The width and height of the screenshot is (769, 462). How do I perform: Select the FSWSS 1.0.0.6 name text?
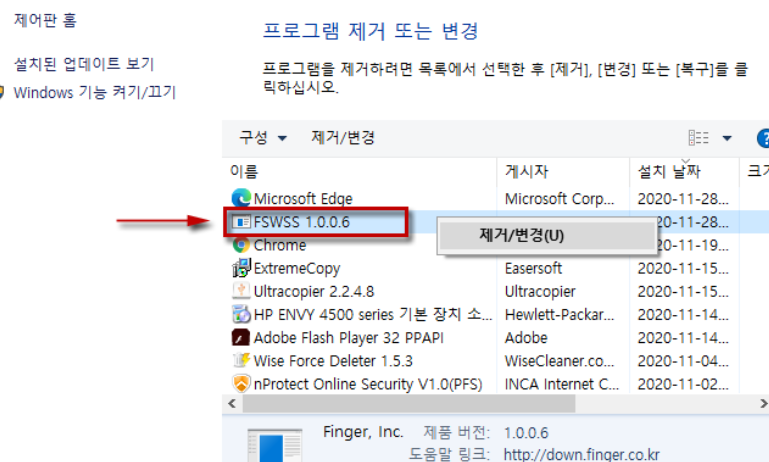tap(302, 222)
